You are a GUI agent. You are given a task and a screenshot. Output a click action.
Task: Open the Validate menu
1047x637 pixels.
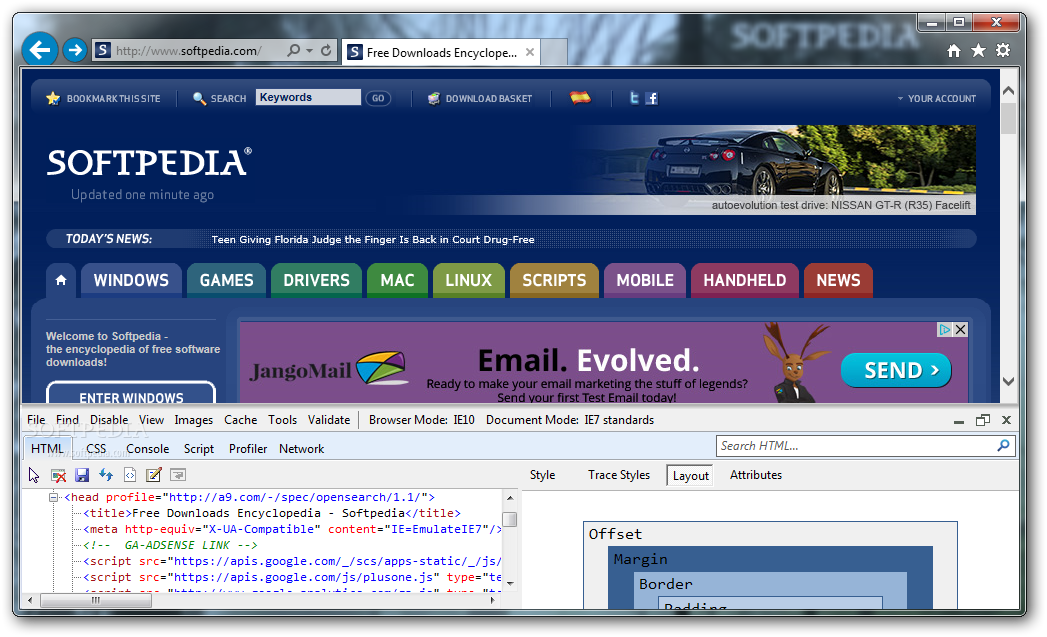[x=329, y=420]
